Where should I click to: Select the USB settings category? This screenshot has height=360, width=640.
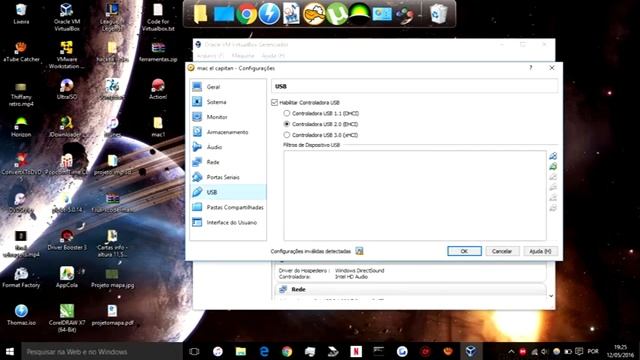coord(228,192)
